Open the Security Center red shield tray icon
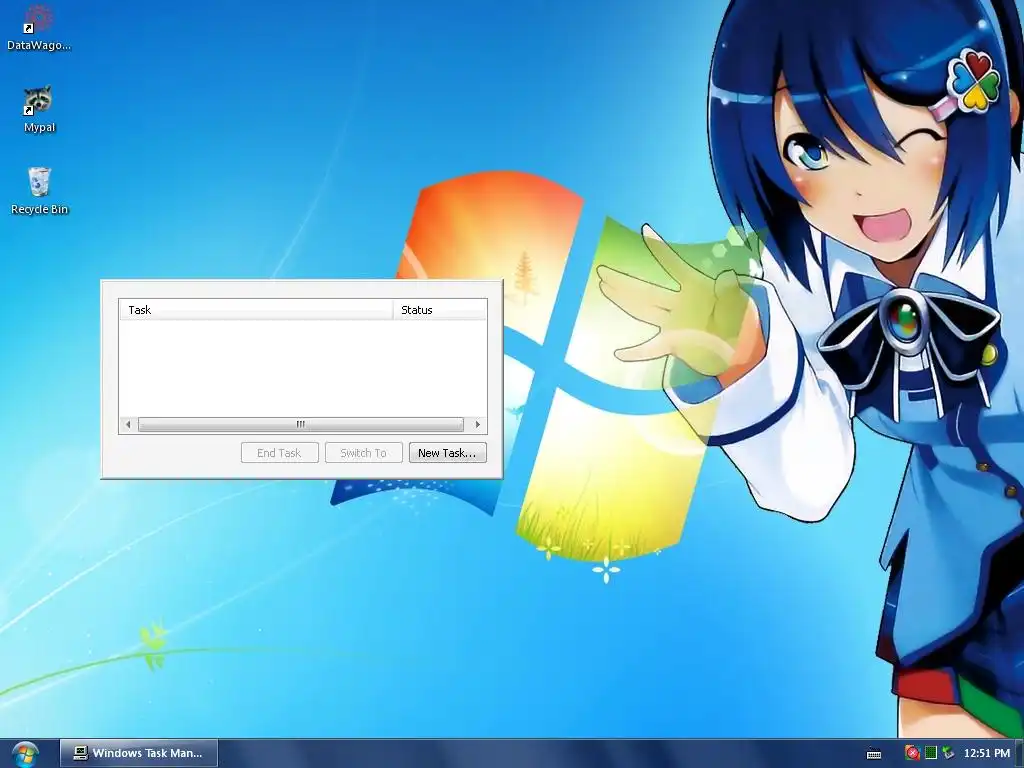Image resolution: width=1024 pixels, height=768 pixels. pos(912,753)
